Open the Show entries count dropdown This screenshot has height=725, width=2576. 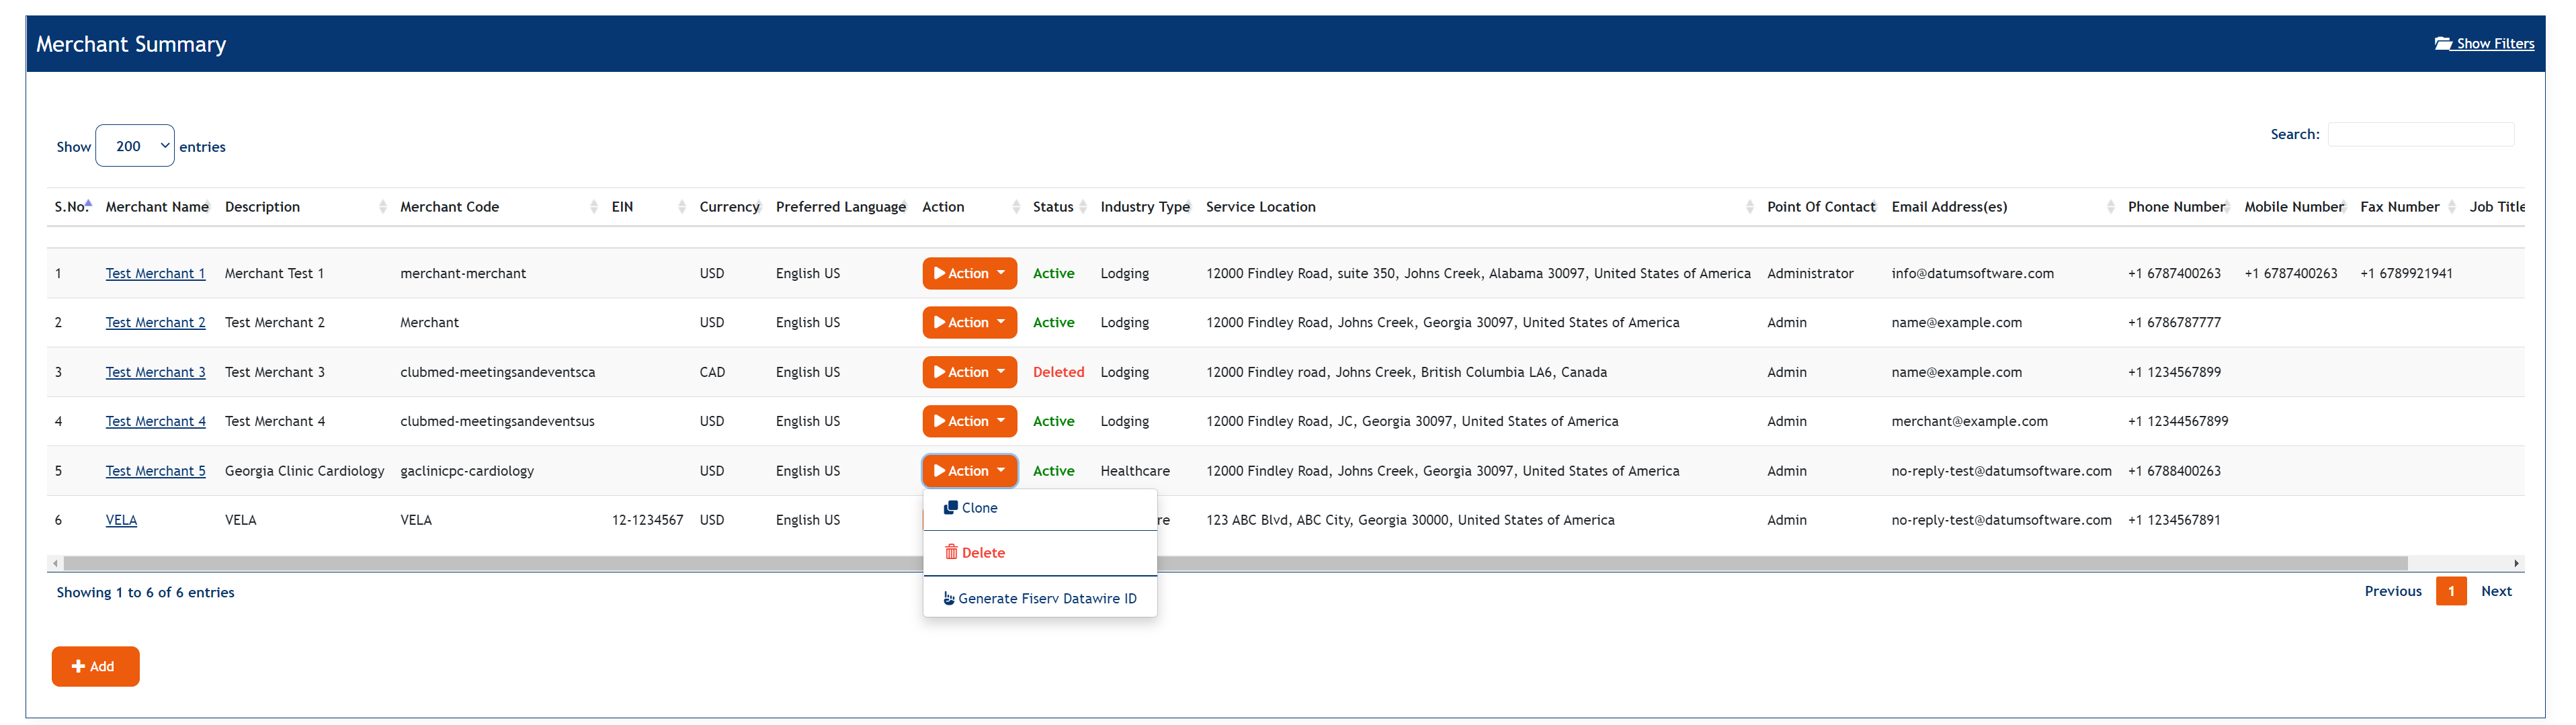135,146
